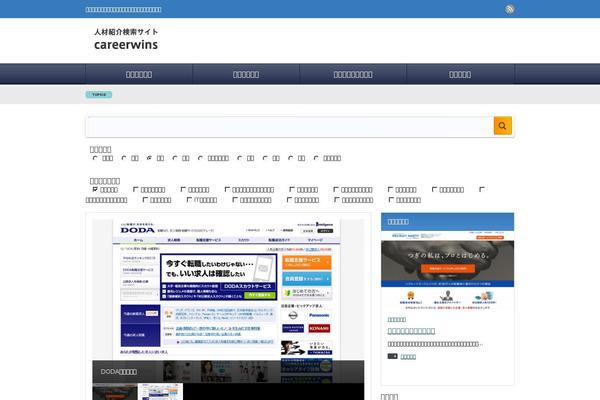
Task: Focus the large search input field
Action: coord(290,126)
